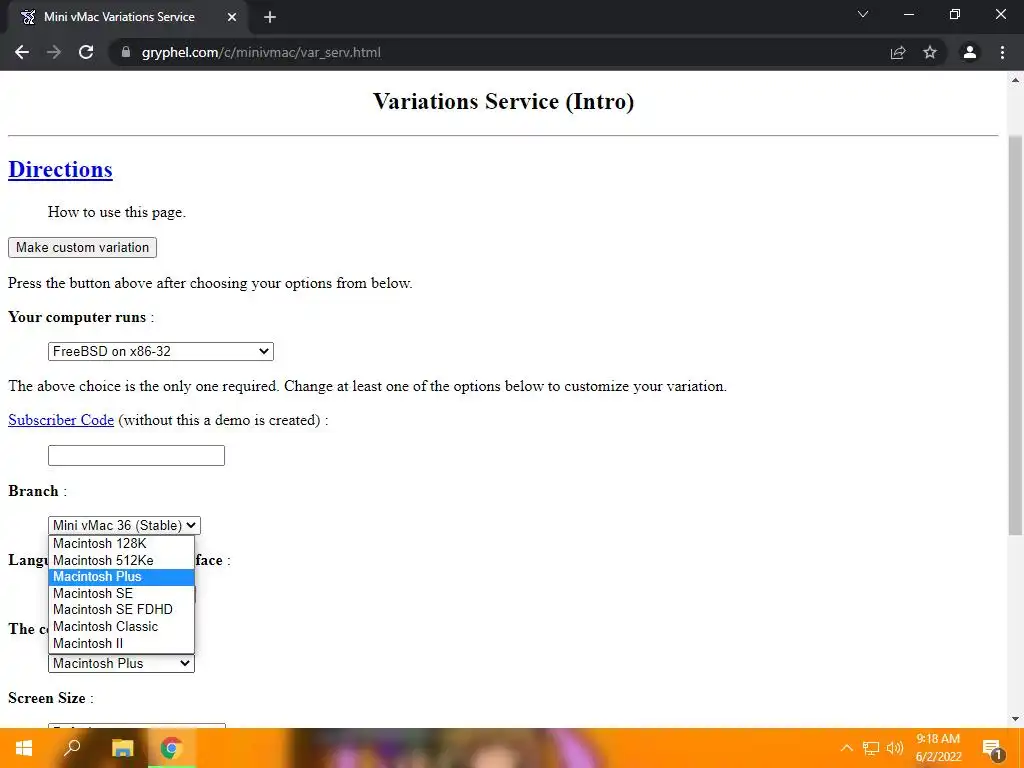The image size is (1024, 768).
Task: Open the tab search chevron
Action: click(x=863, y=14)
